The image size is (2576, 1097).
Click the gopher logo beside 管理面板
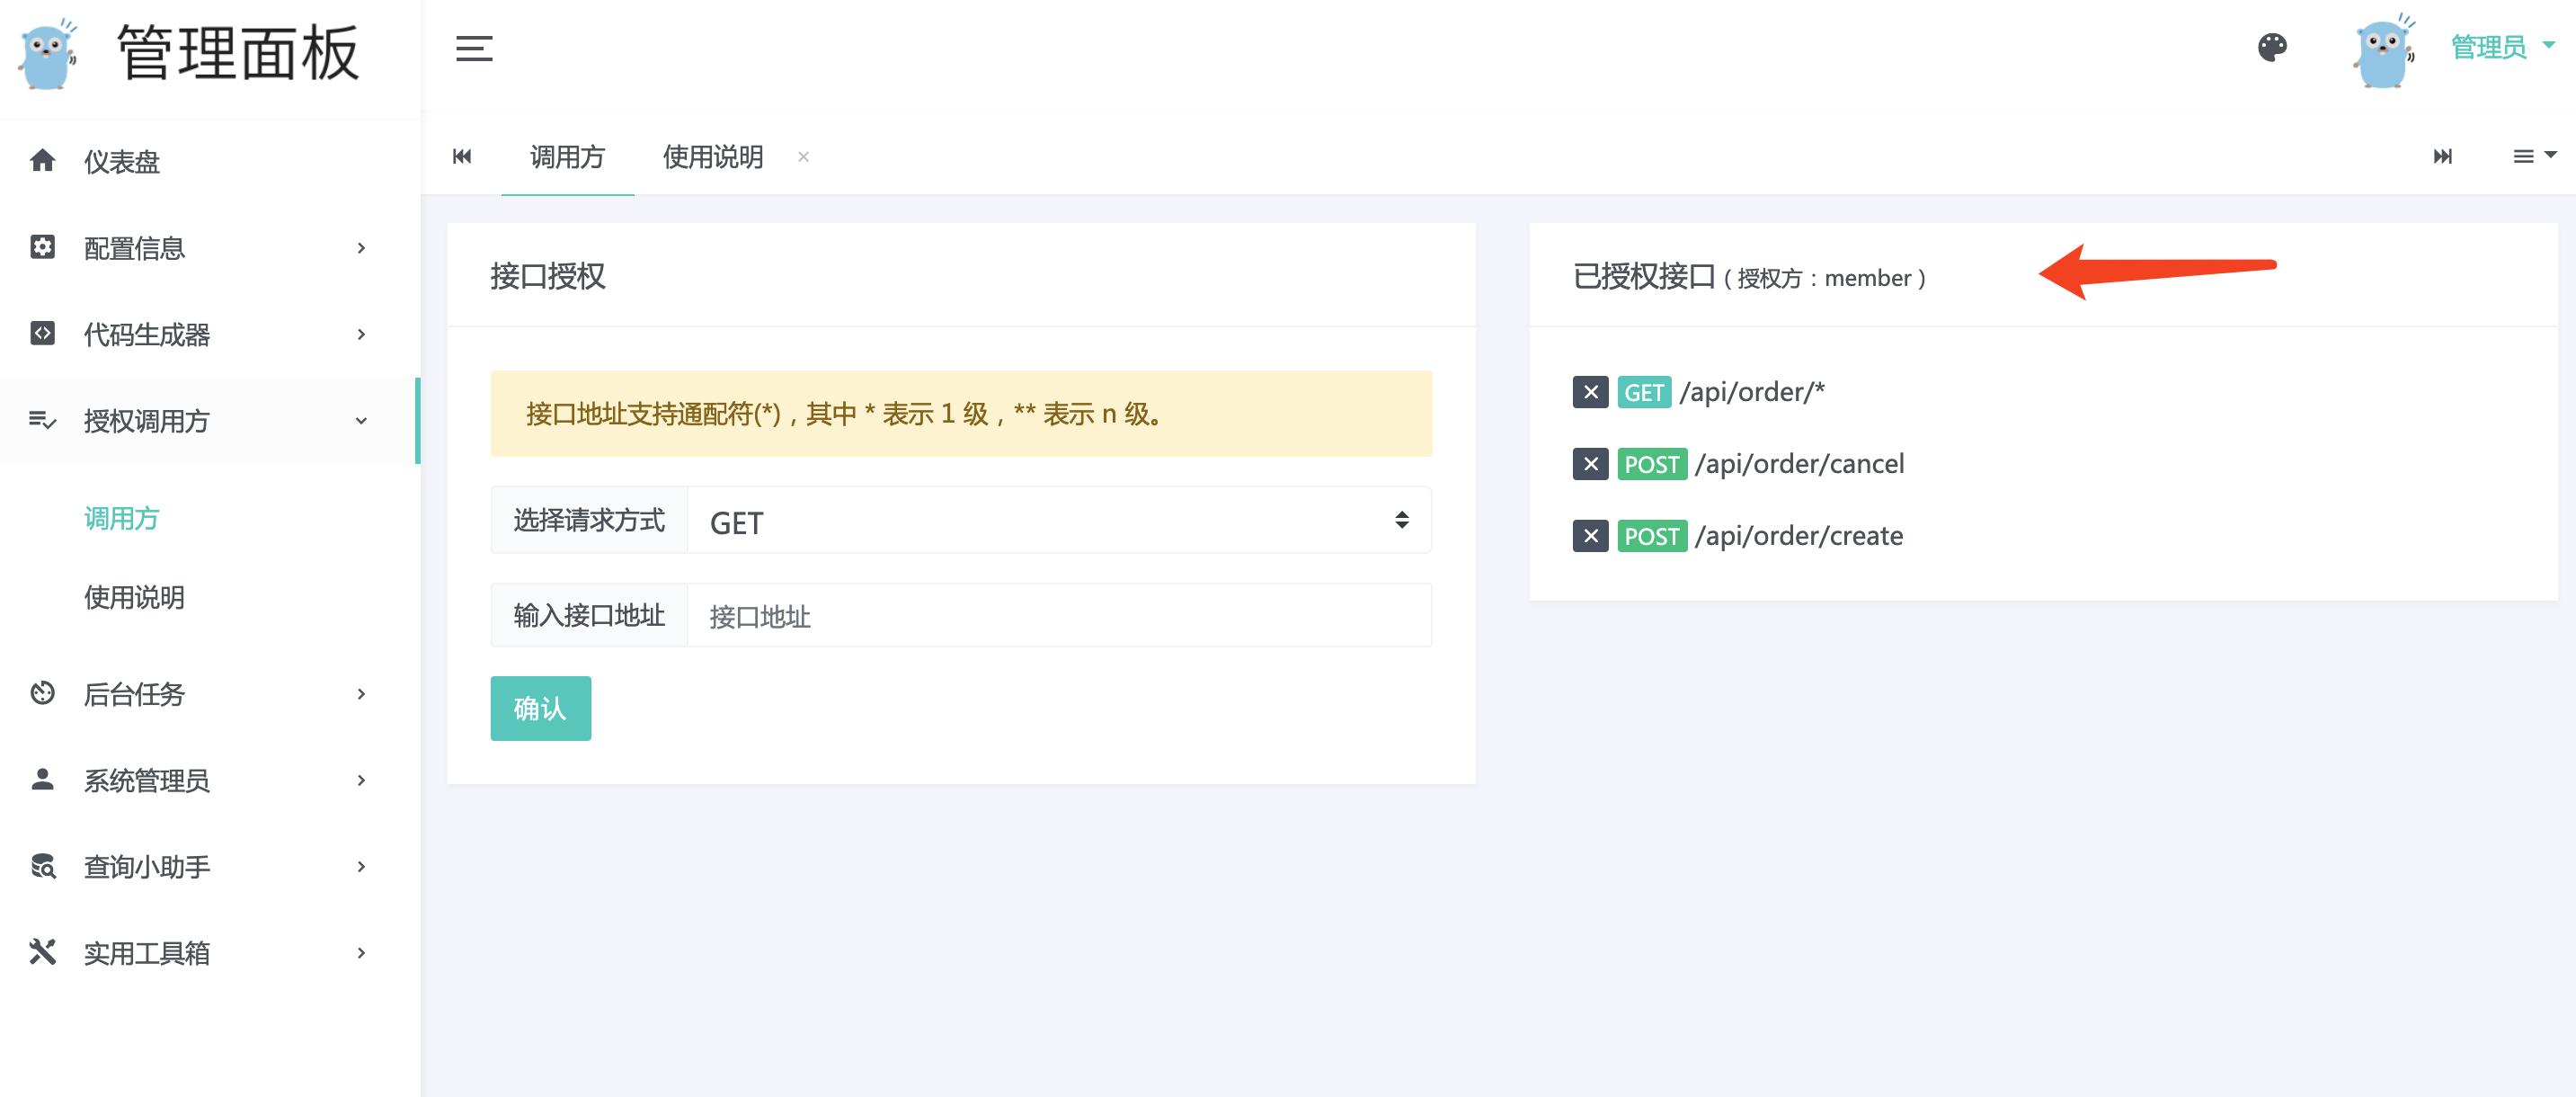point(47,53)
